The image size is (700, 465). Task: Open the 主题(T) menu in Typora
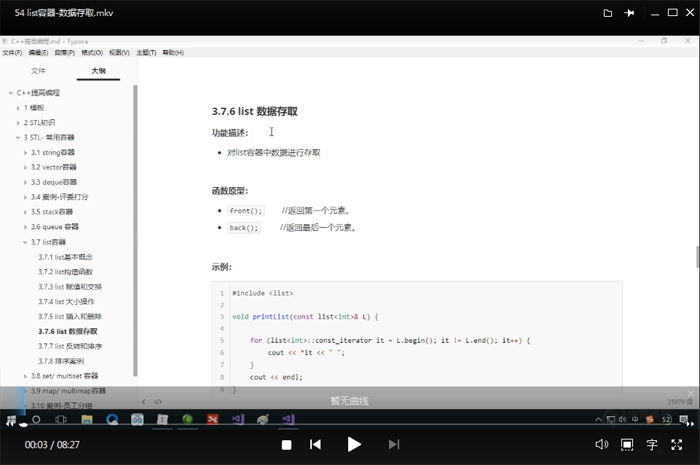pyautogui.click(x=146, y=53)
